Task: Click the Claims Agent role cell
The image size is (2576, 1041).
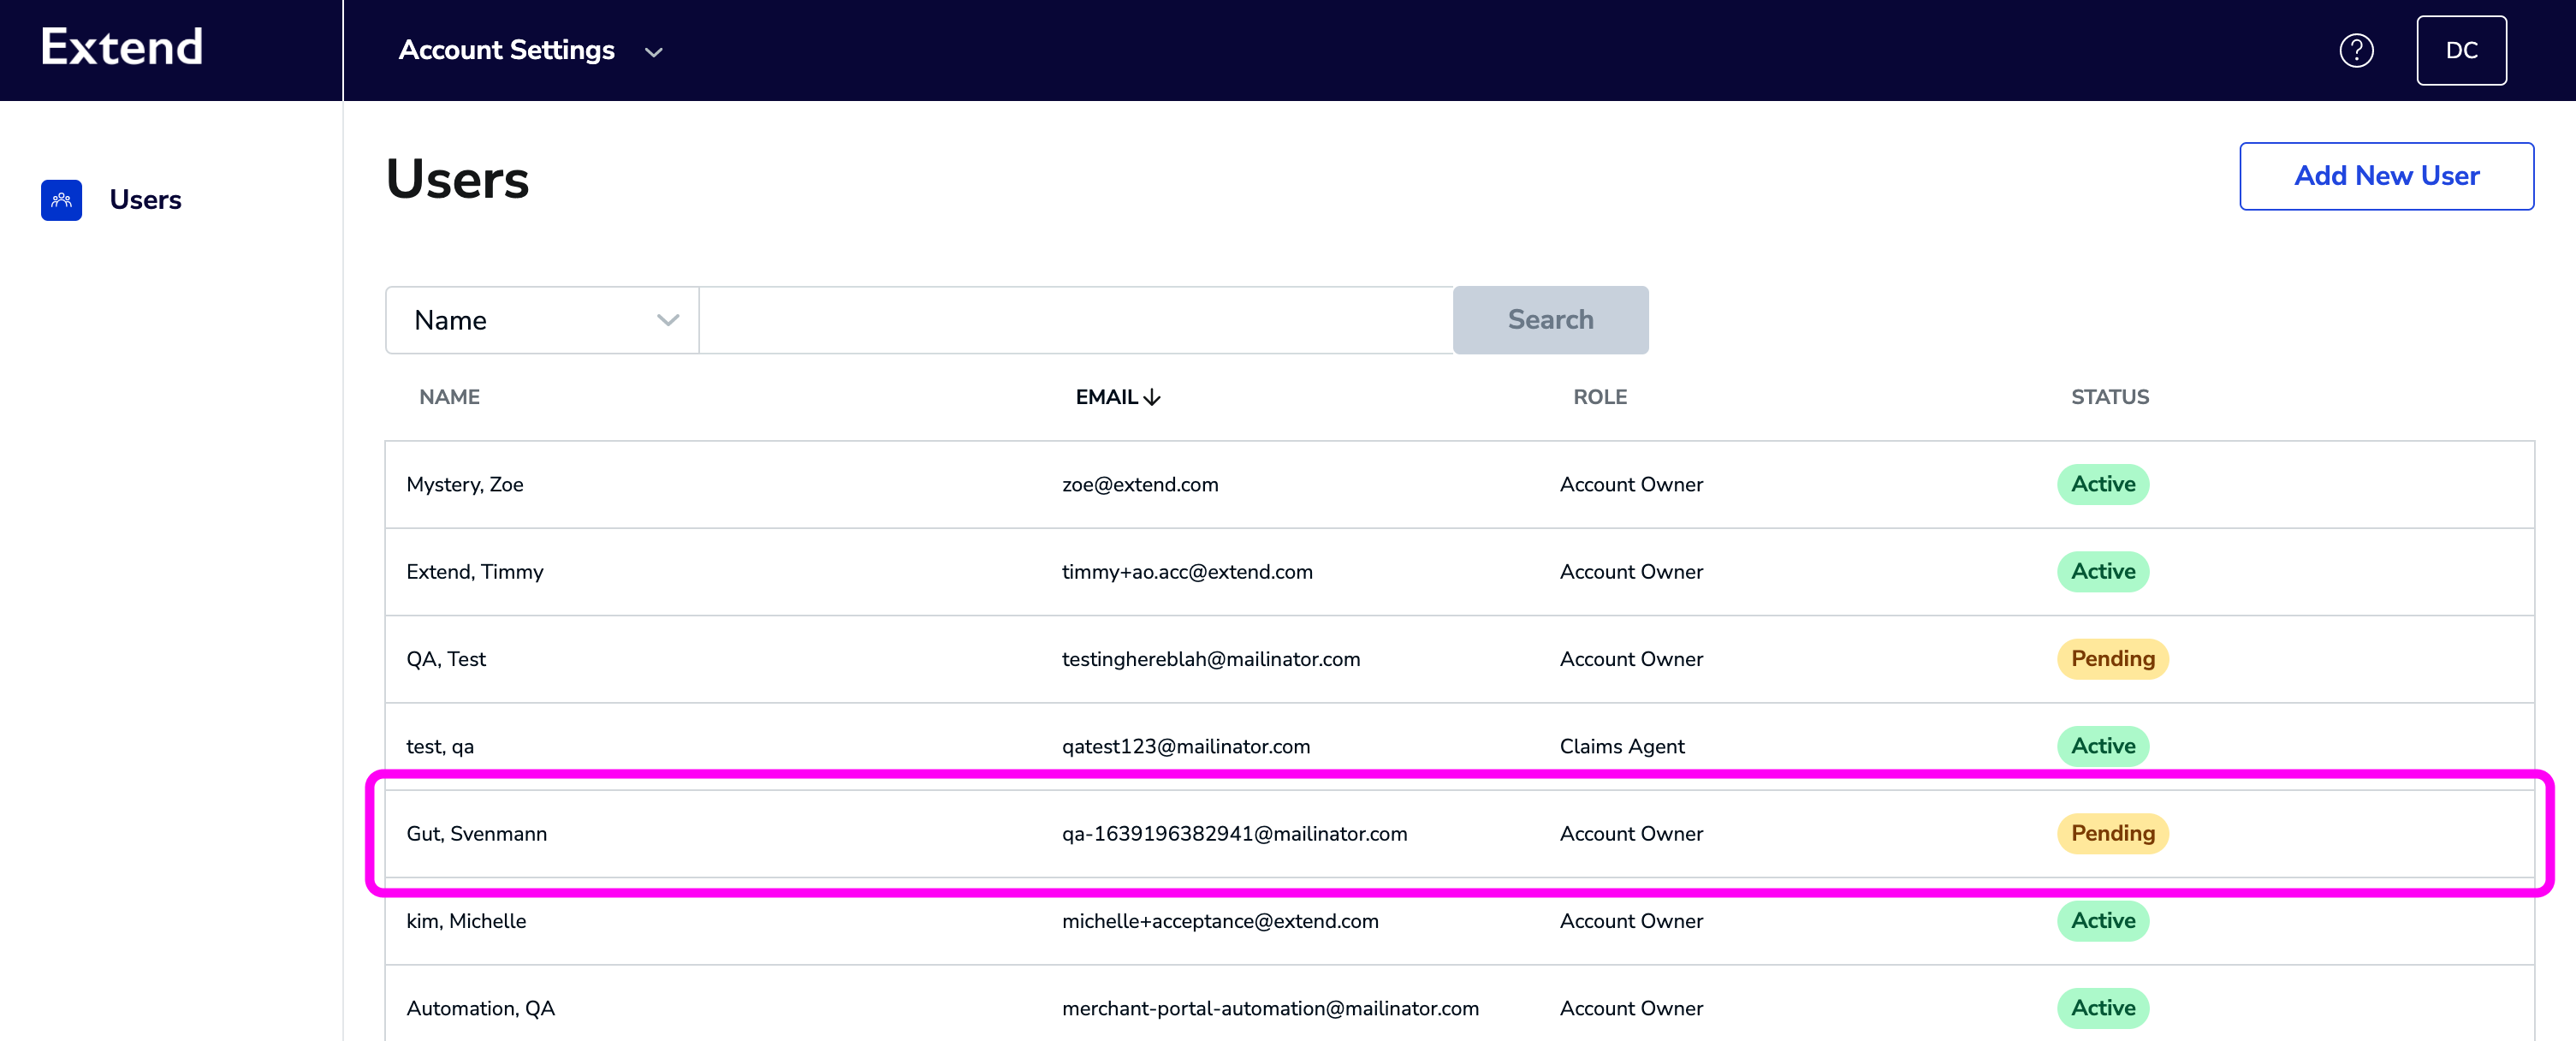Action: tap(1622, 747)
